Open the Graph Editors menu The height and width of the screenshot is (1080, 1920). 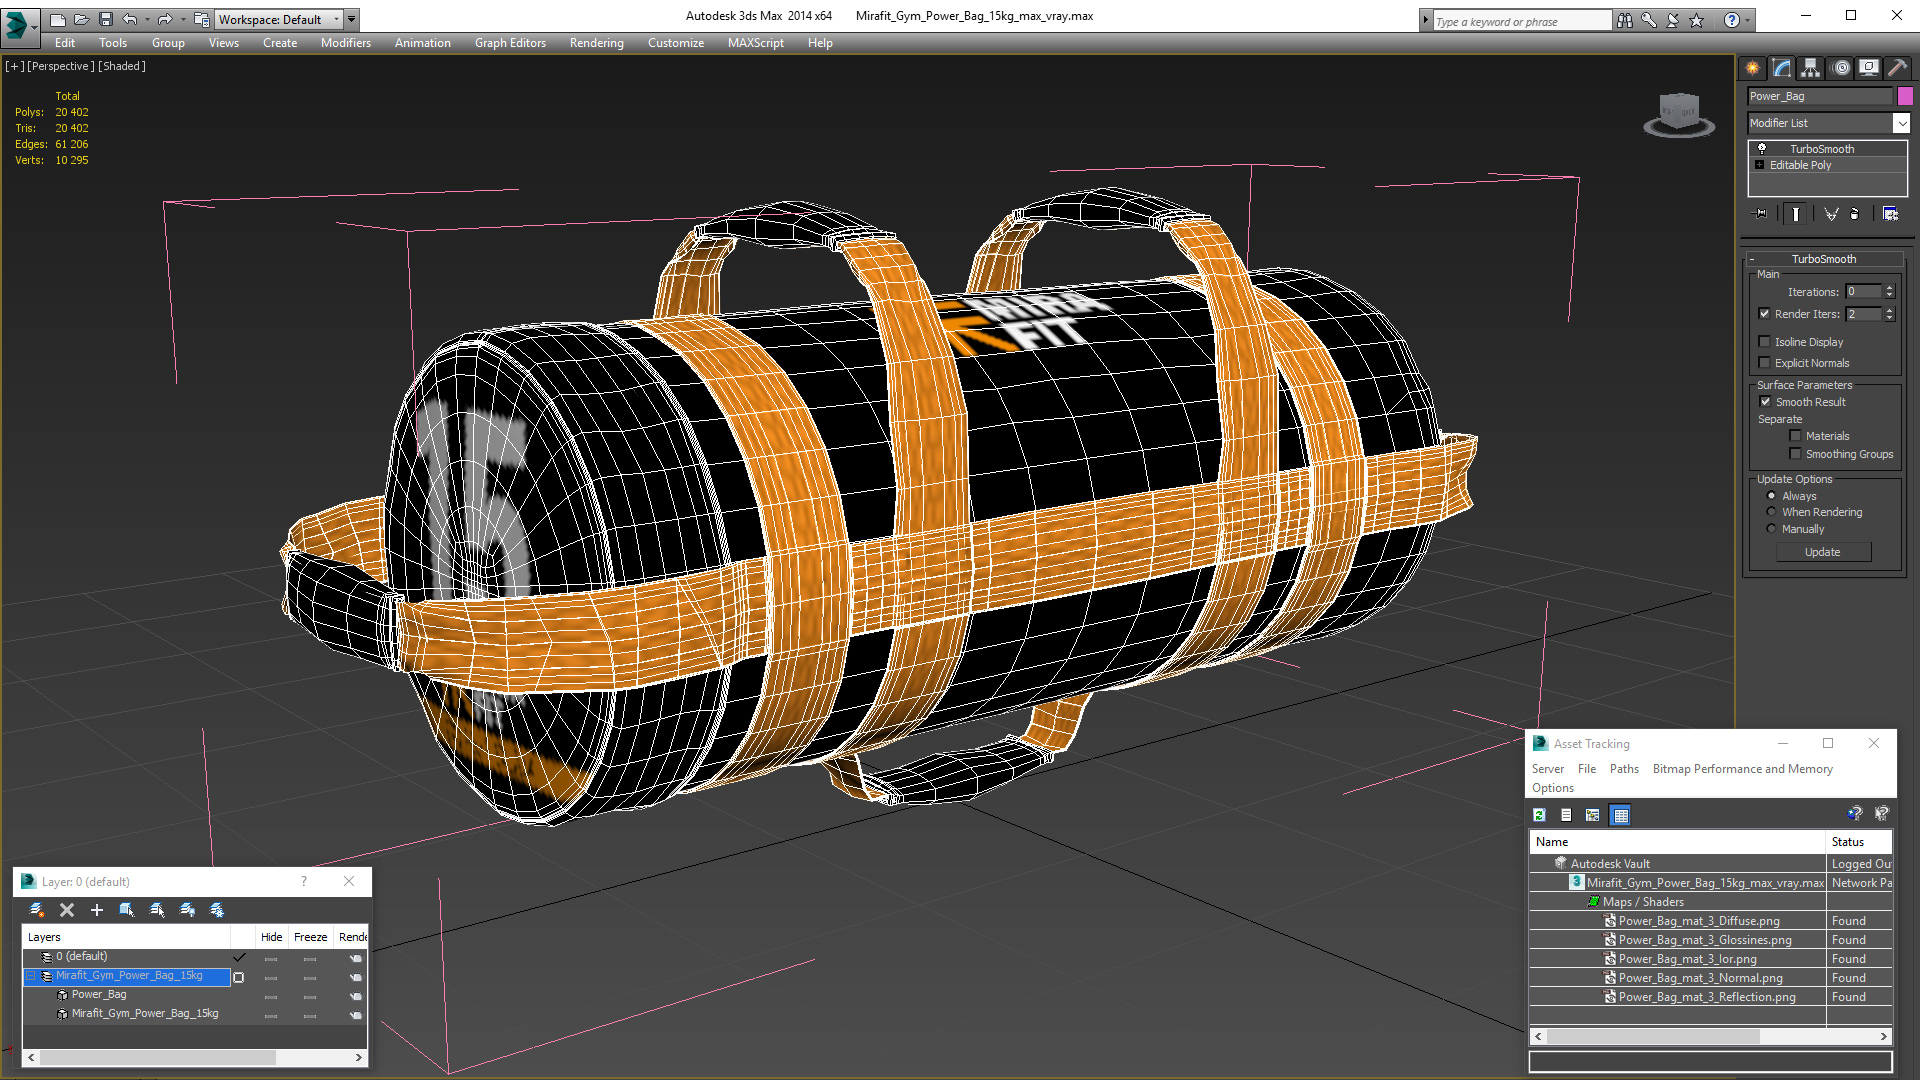click(510, 43)
